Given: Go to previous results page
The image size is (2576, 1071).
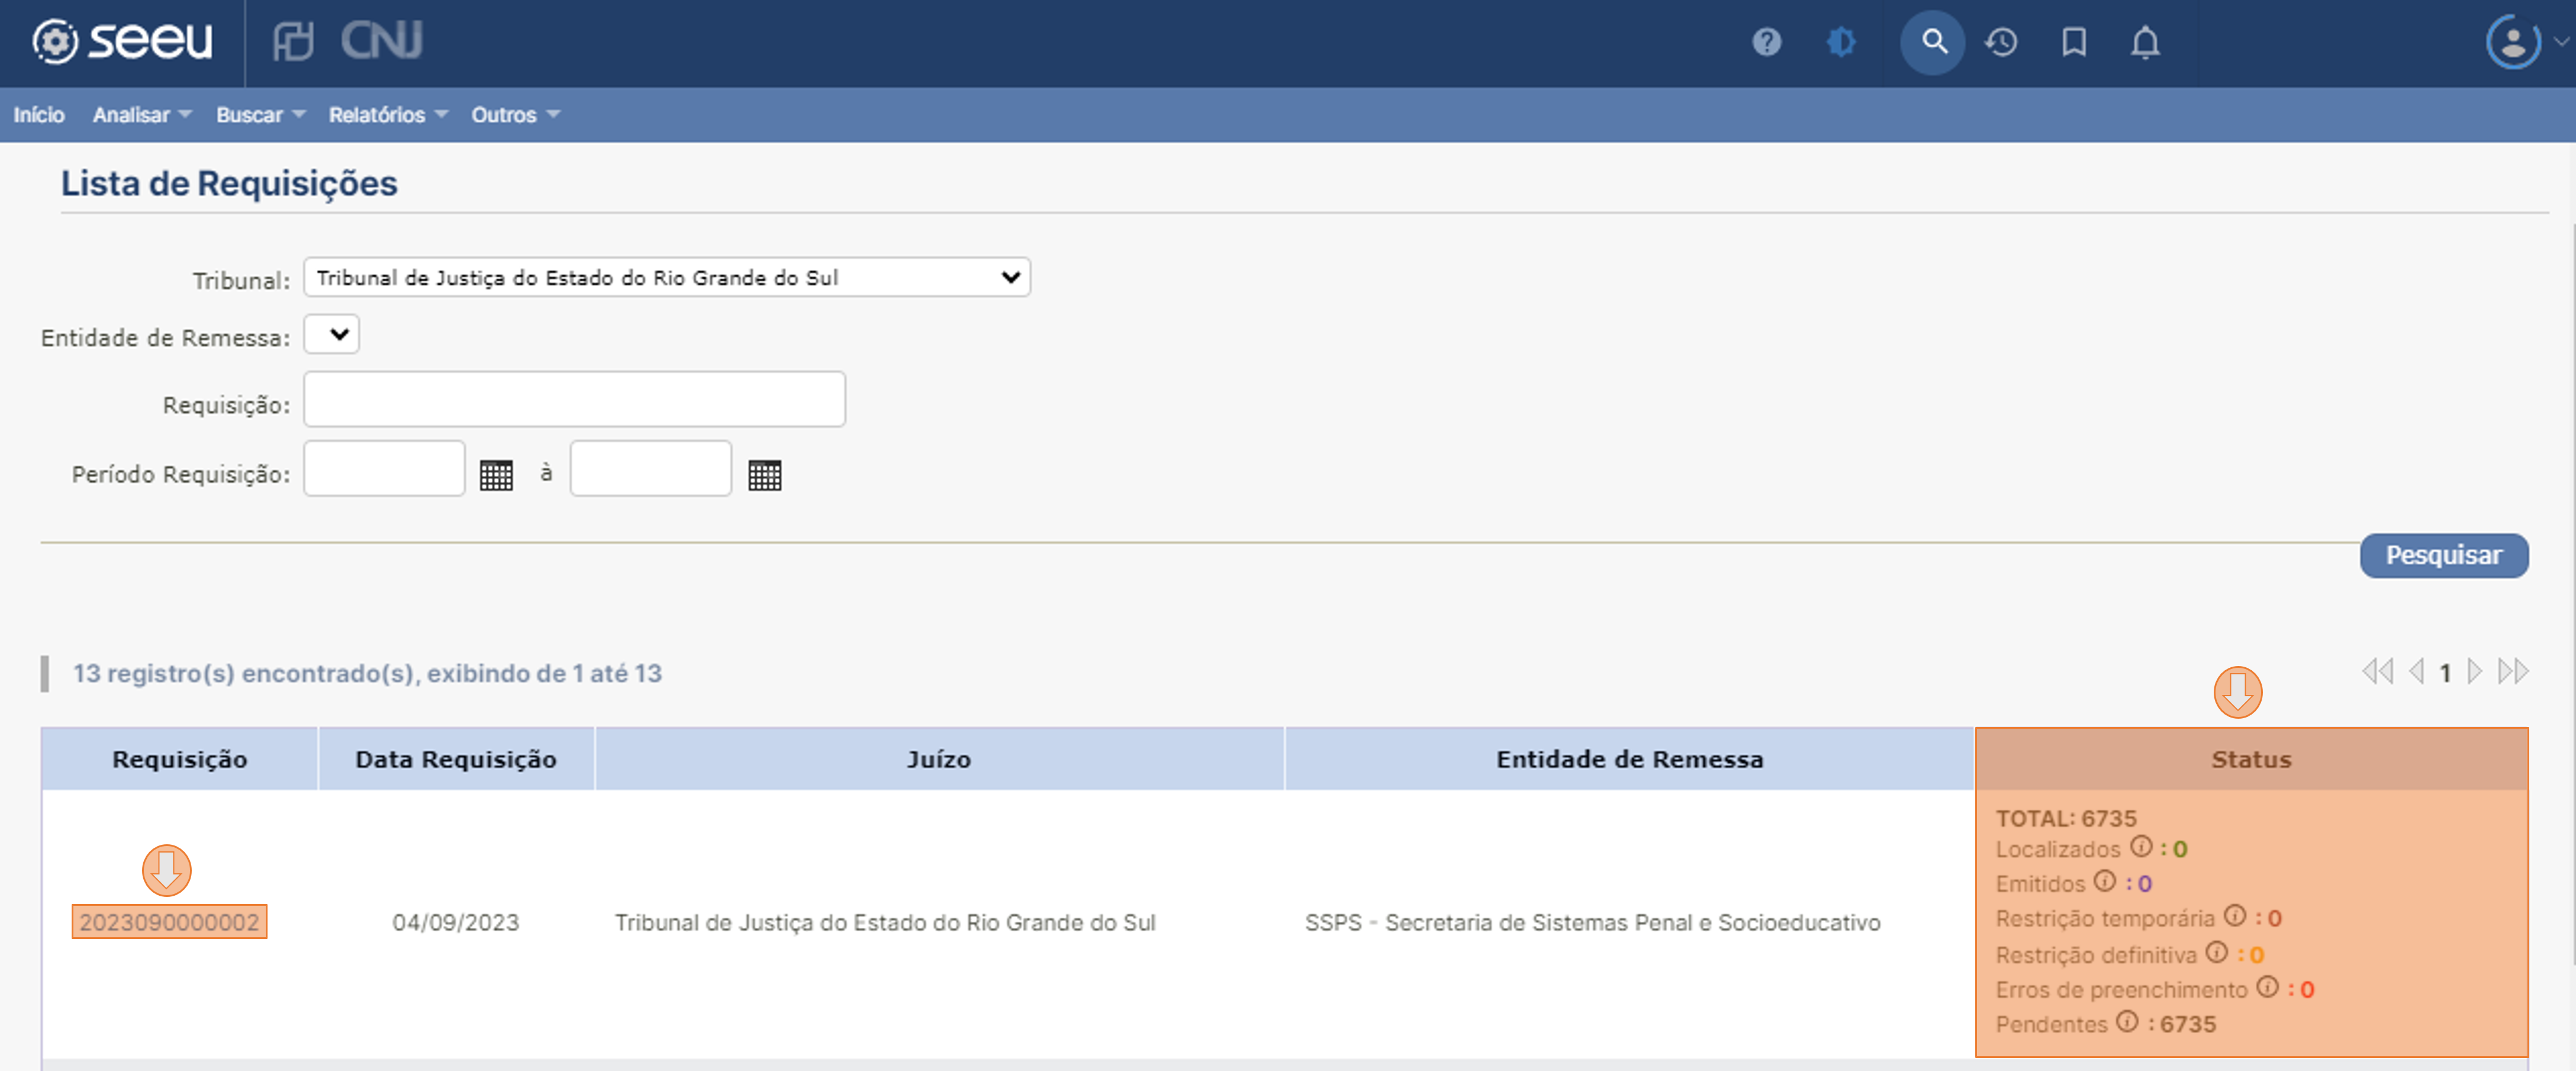Looking at the screenshot, I should coord(2417,671).
